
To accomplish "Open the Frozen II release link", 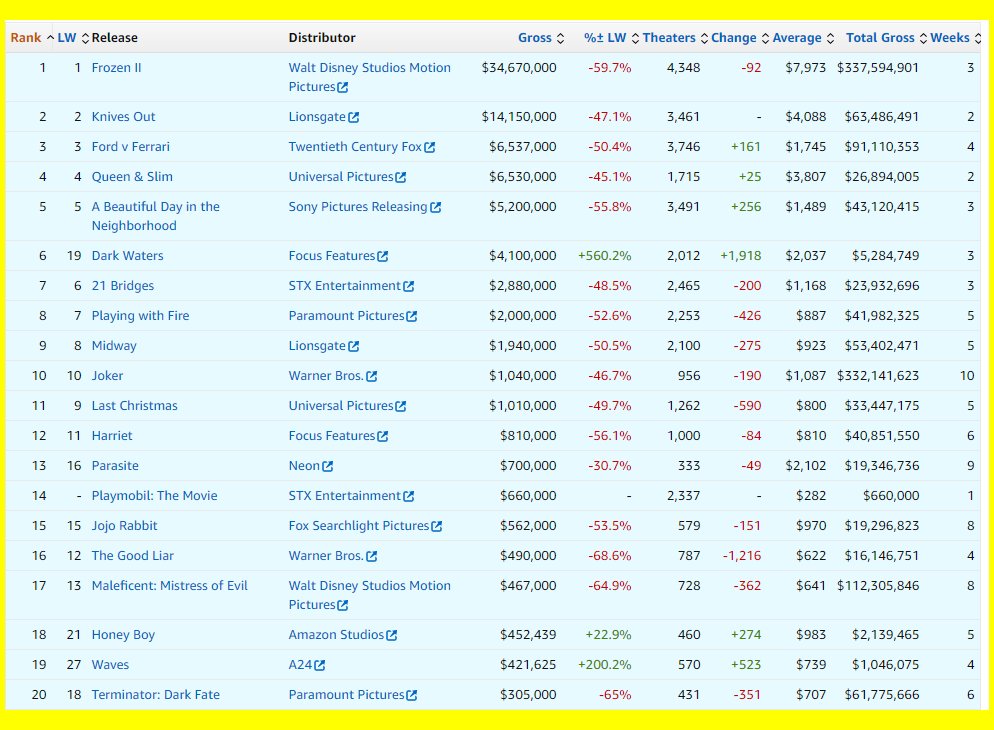I will pyautogui.click(x=116, y=68).
